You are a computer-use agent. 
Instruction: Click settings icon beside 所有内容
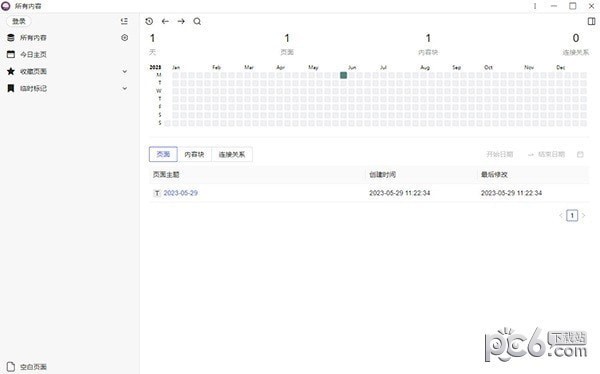[x=124, y=38]
